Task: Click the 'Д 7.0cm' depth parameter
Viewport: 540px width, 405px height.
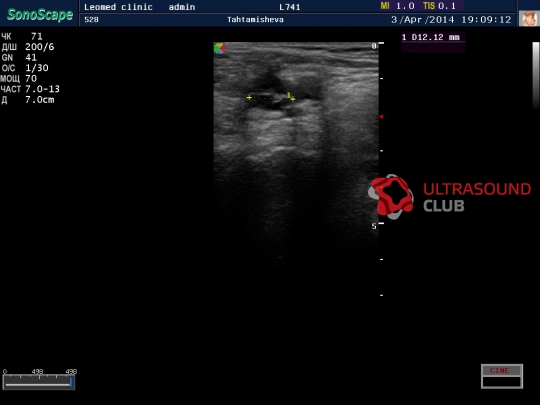Action: pos(28,100)
